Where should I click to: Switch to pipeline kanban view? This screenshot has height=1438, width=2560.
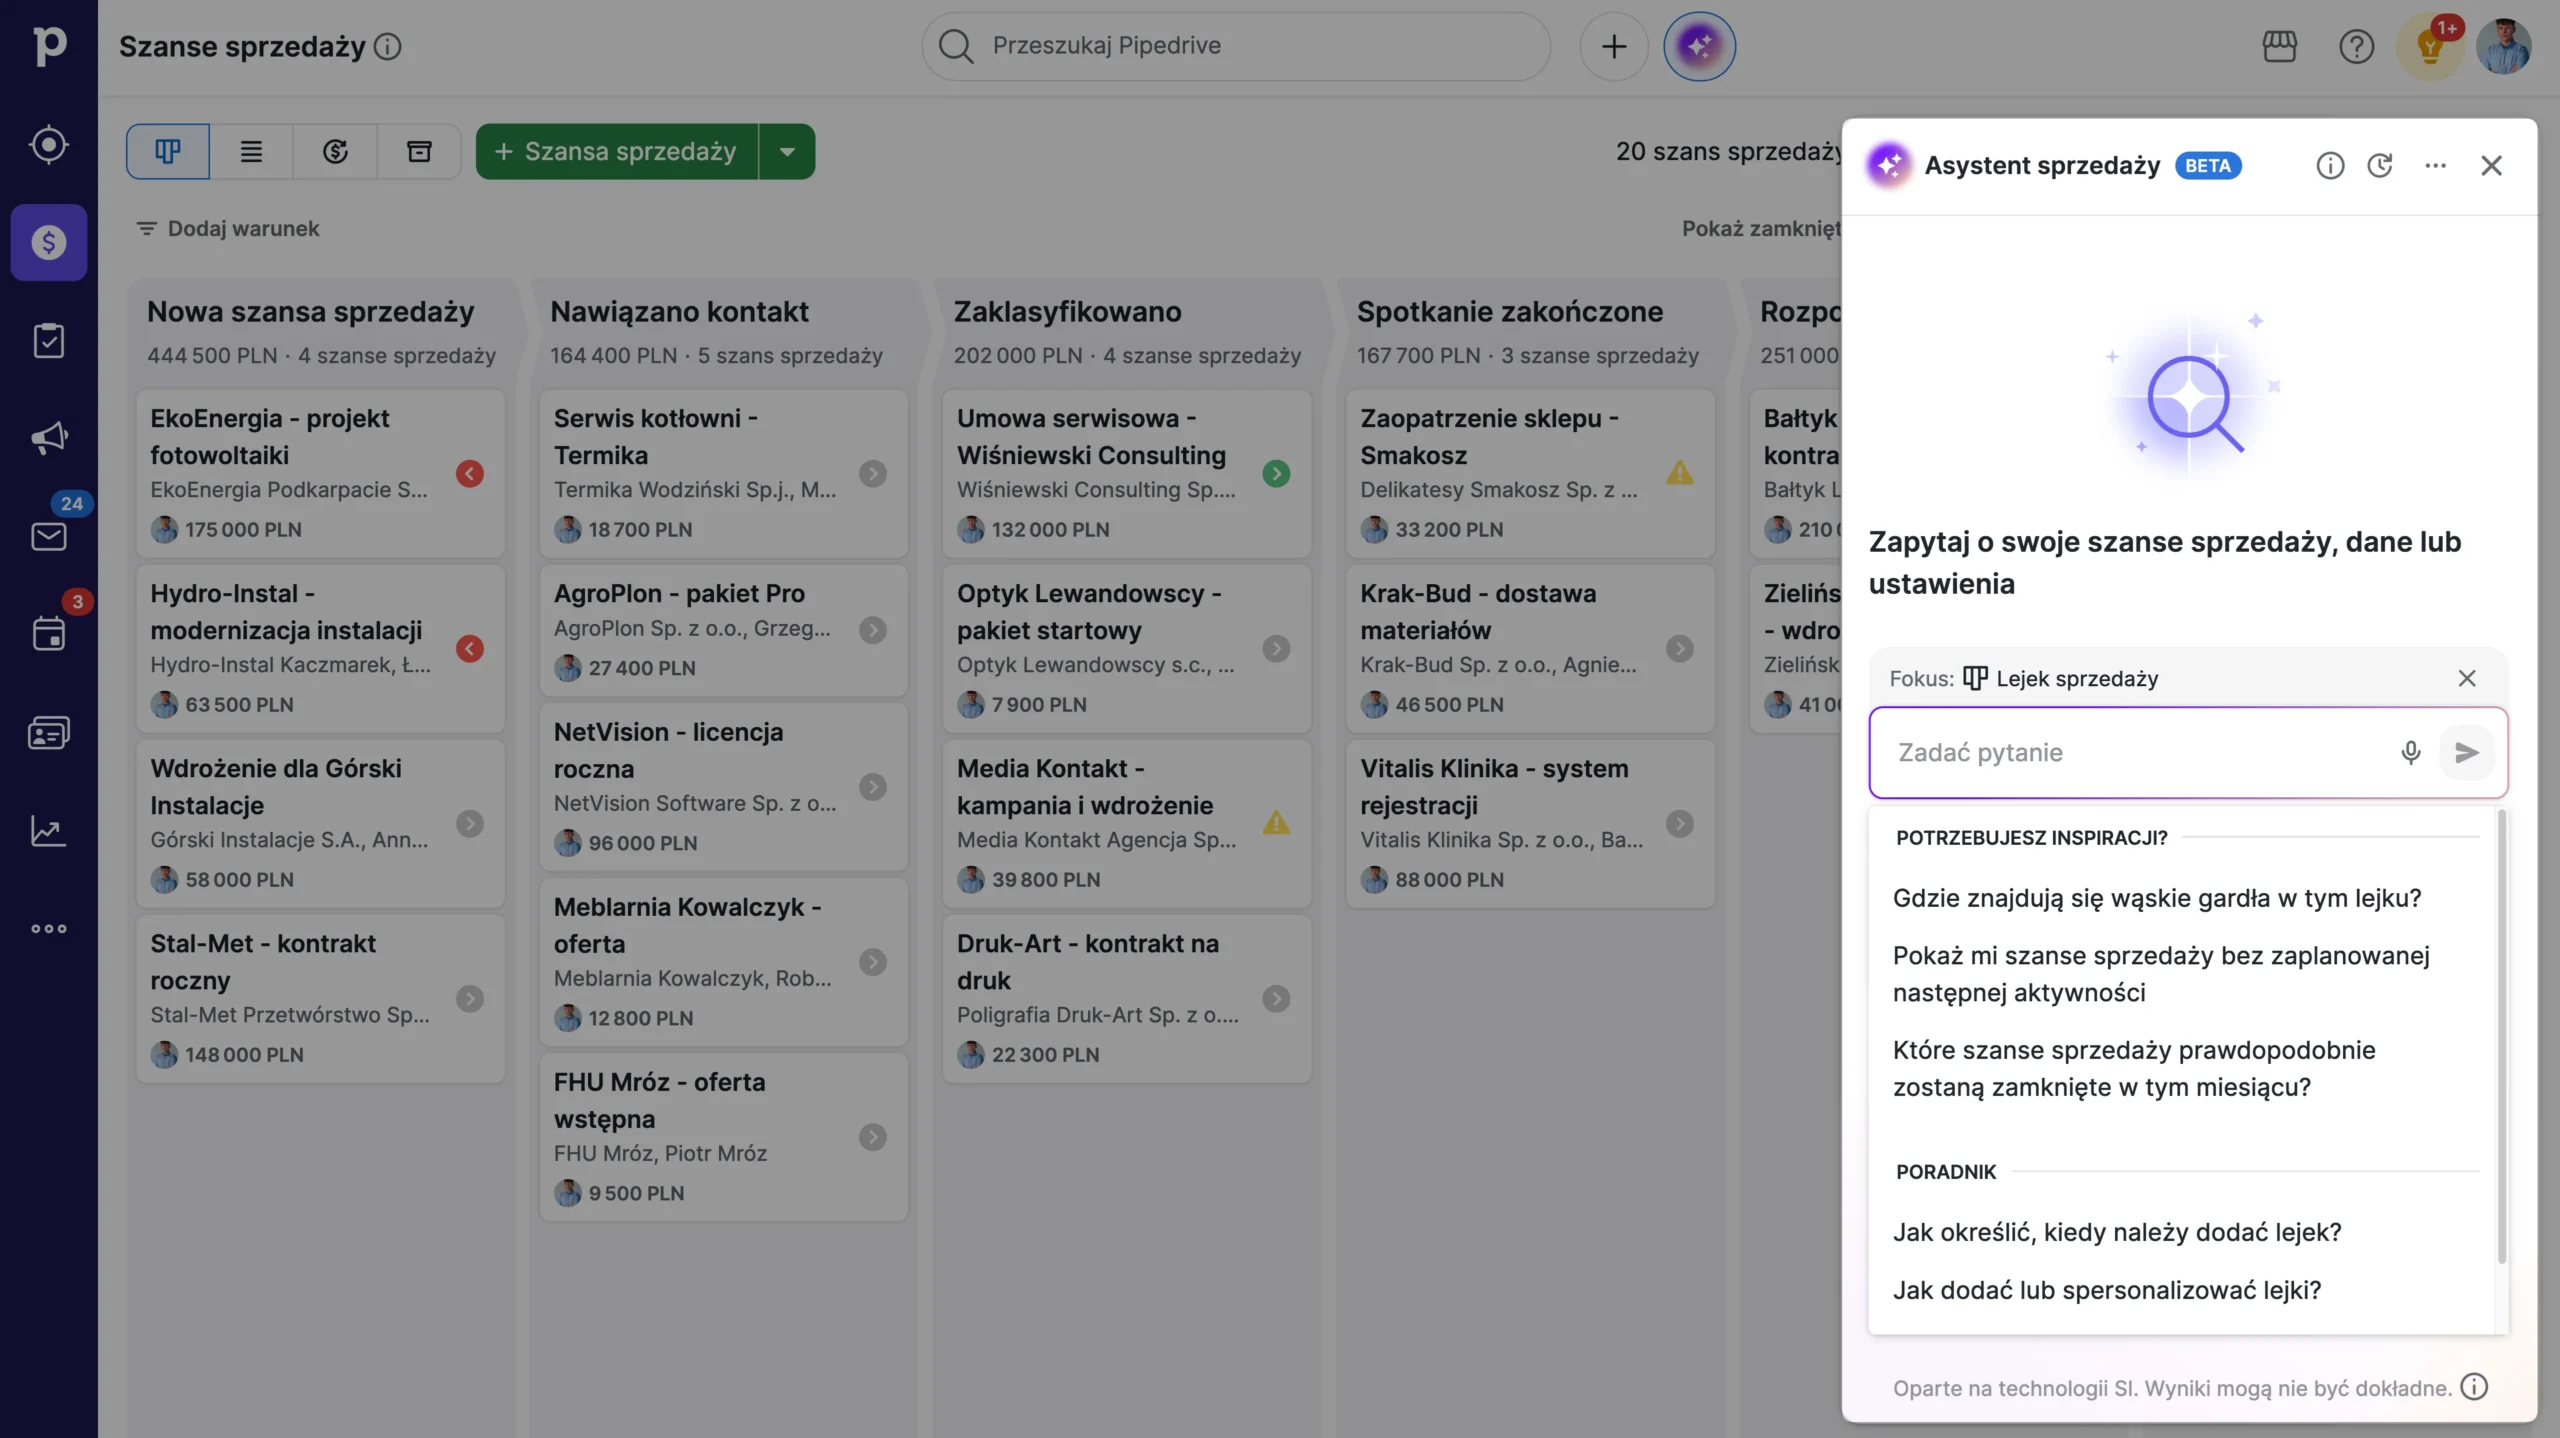[x=168, y=151]
